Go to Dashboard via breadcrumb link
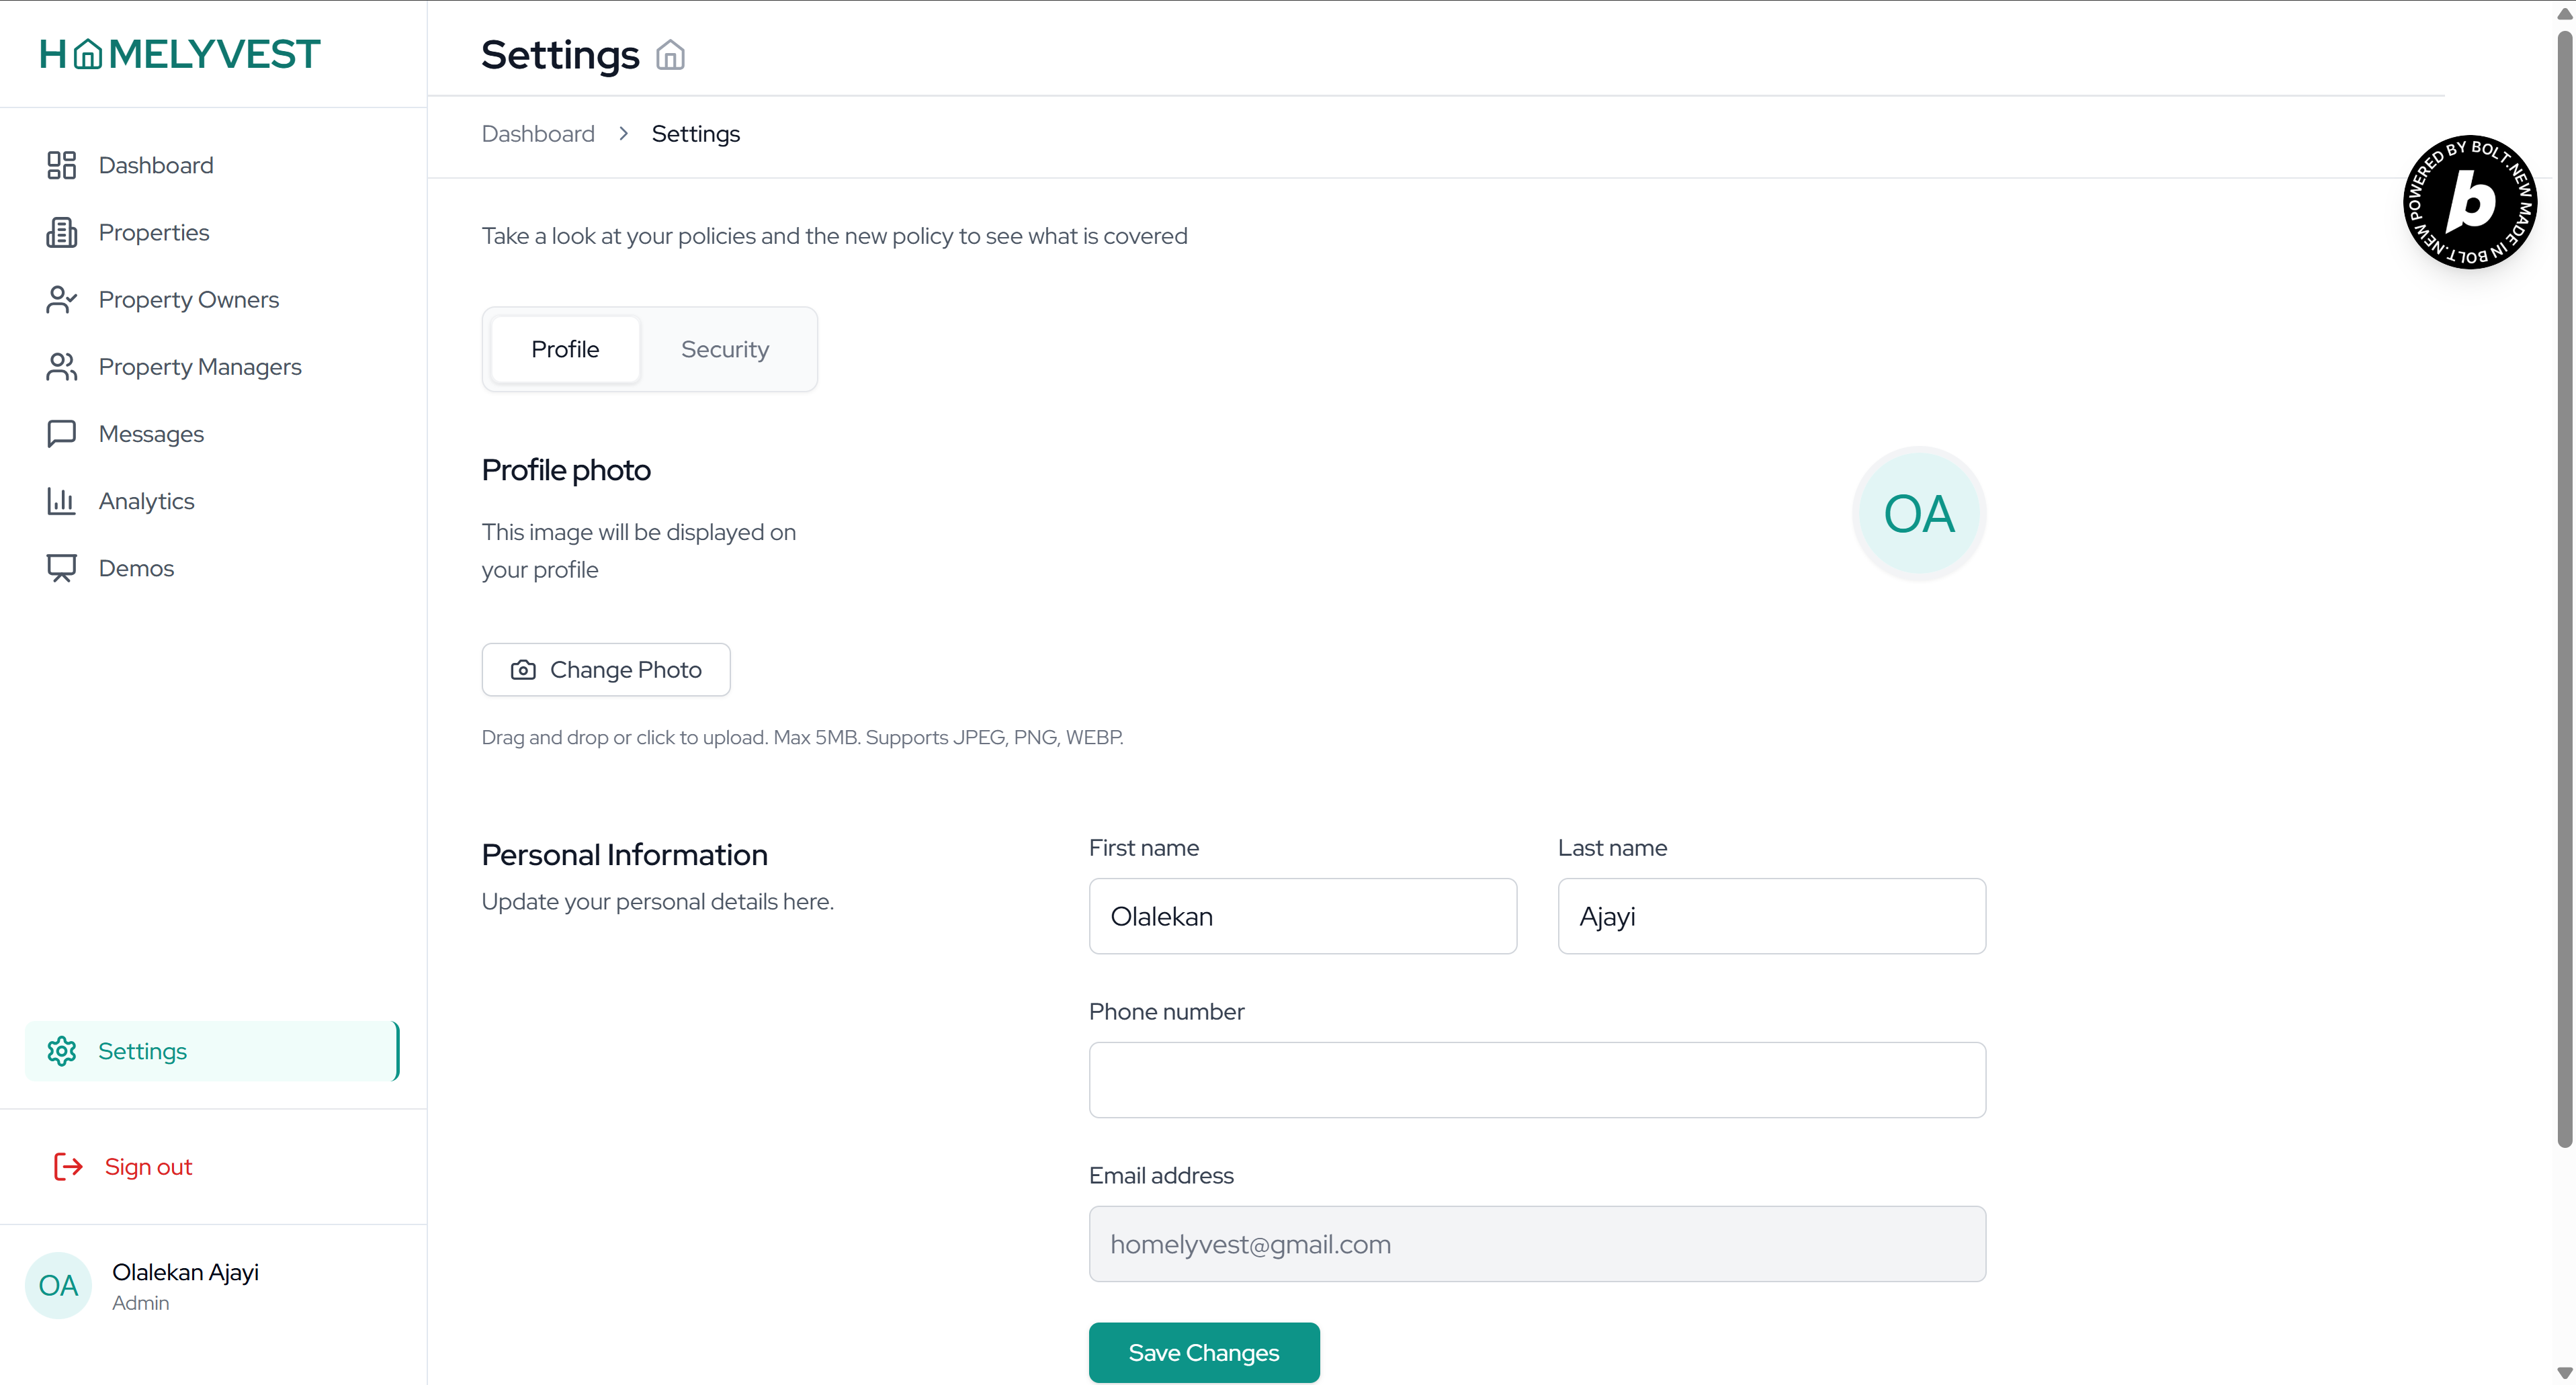 point(537,134)
